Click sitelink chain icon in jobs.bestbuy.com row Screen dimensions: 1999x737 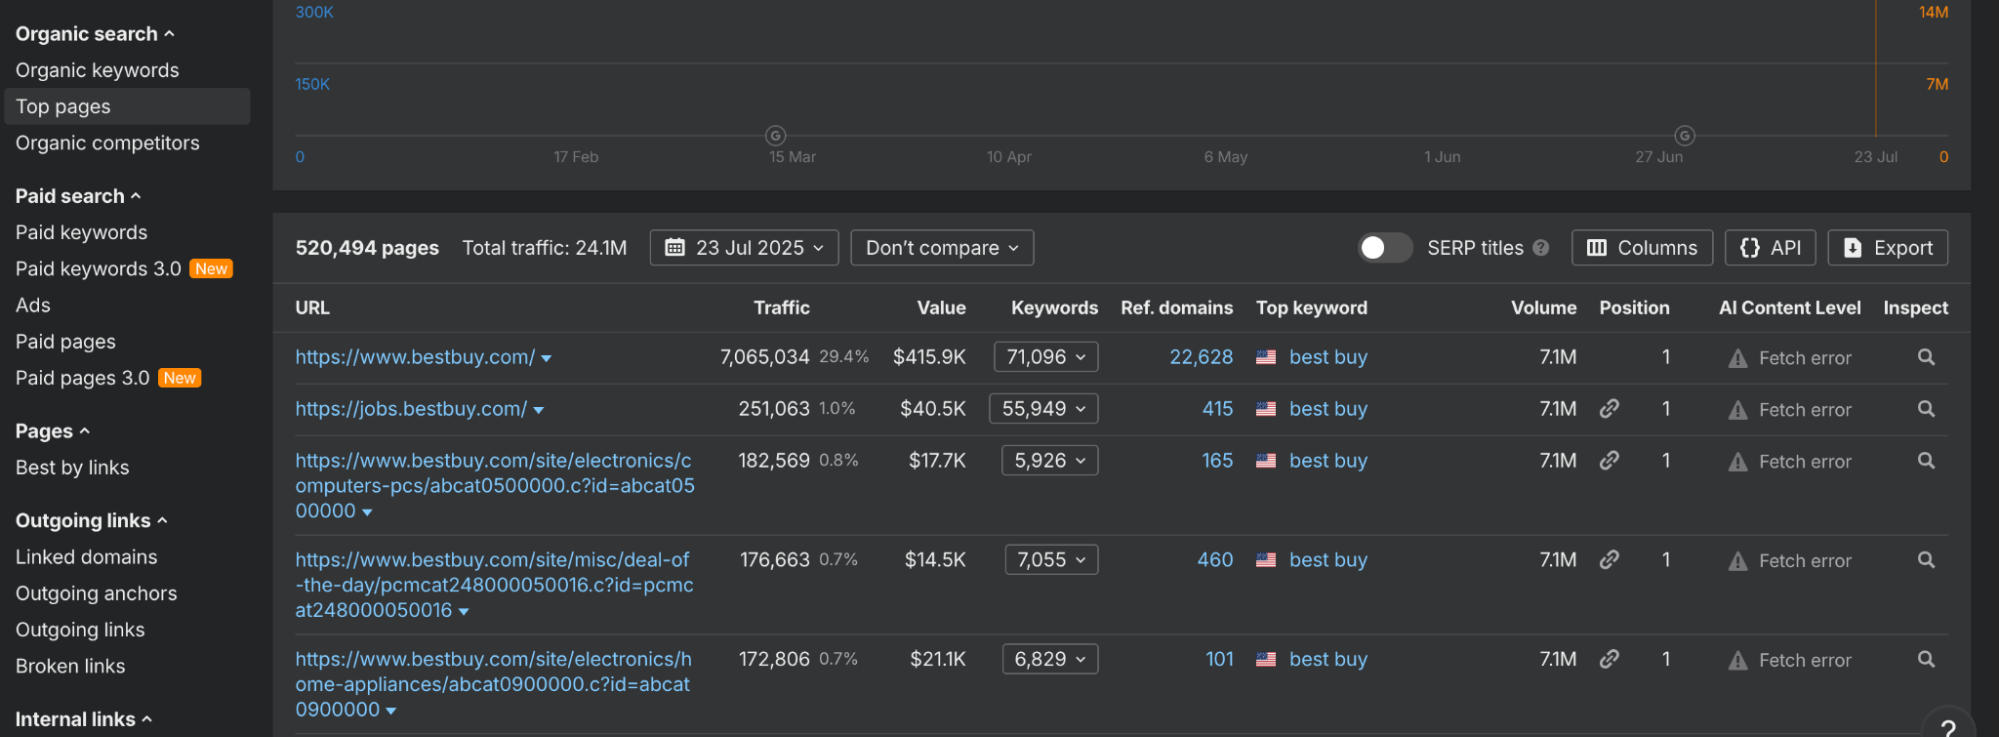tap(1609, 409)
